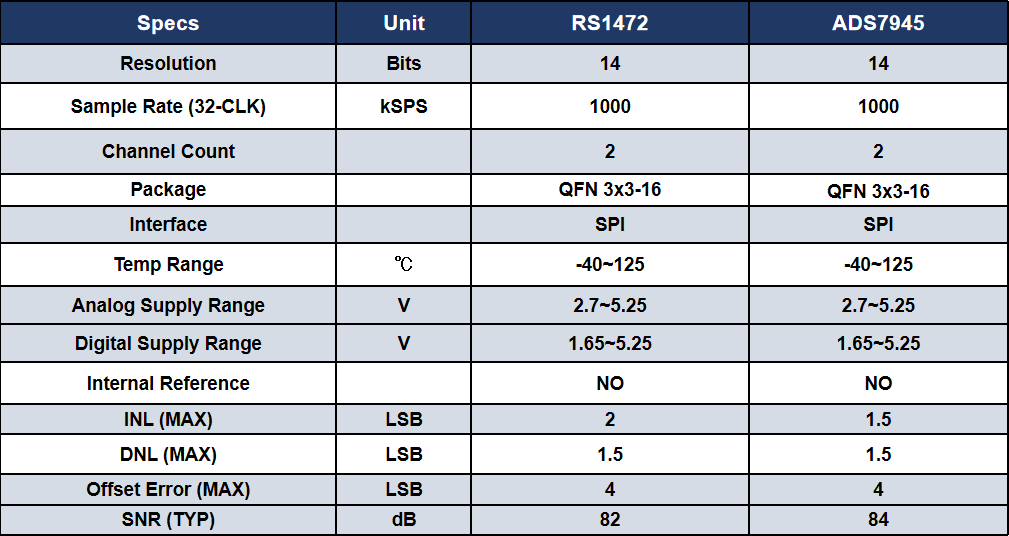Click the ADS7945 SNR value 84
The image size is (1009, 536).
[878, 519]
